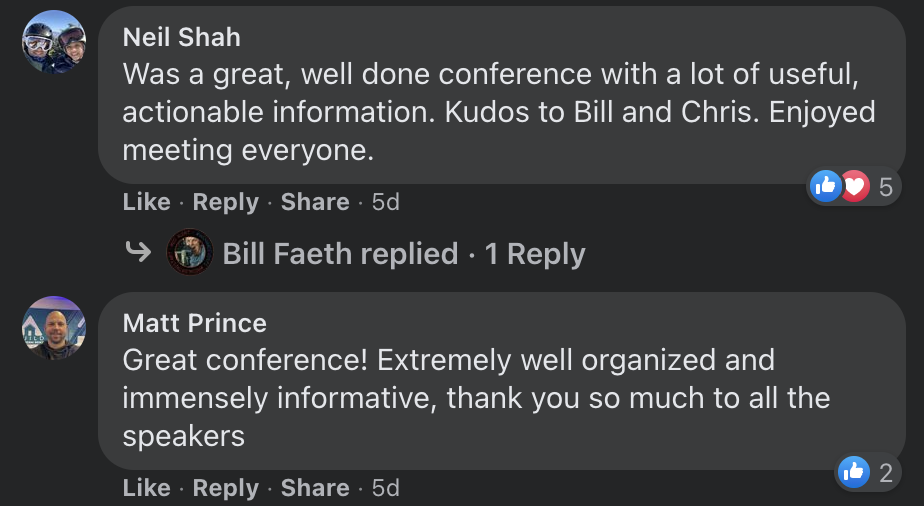
Task: Open Neil Shah's profile picture
Action: [54, 42]
